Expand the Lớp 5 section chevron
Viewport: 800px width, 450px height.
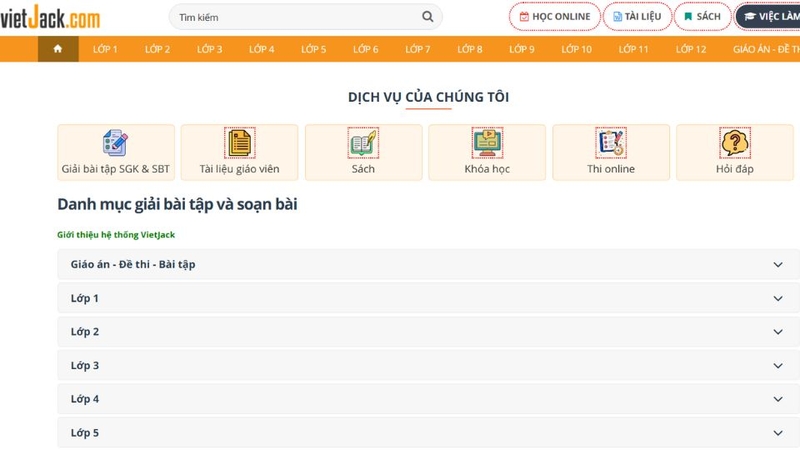pos(778,433)
